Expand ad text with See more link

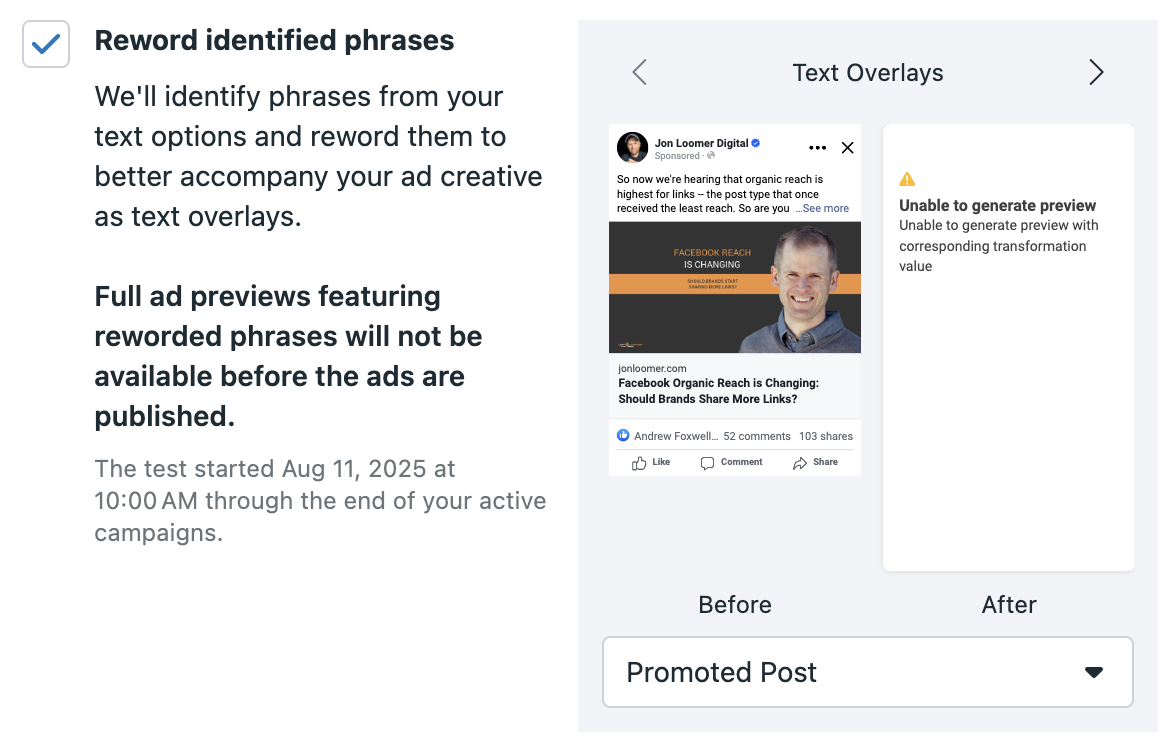pos(823,208)
